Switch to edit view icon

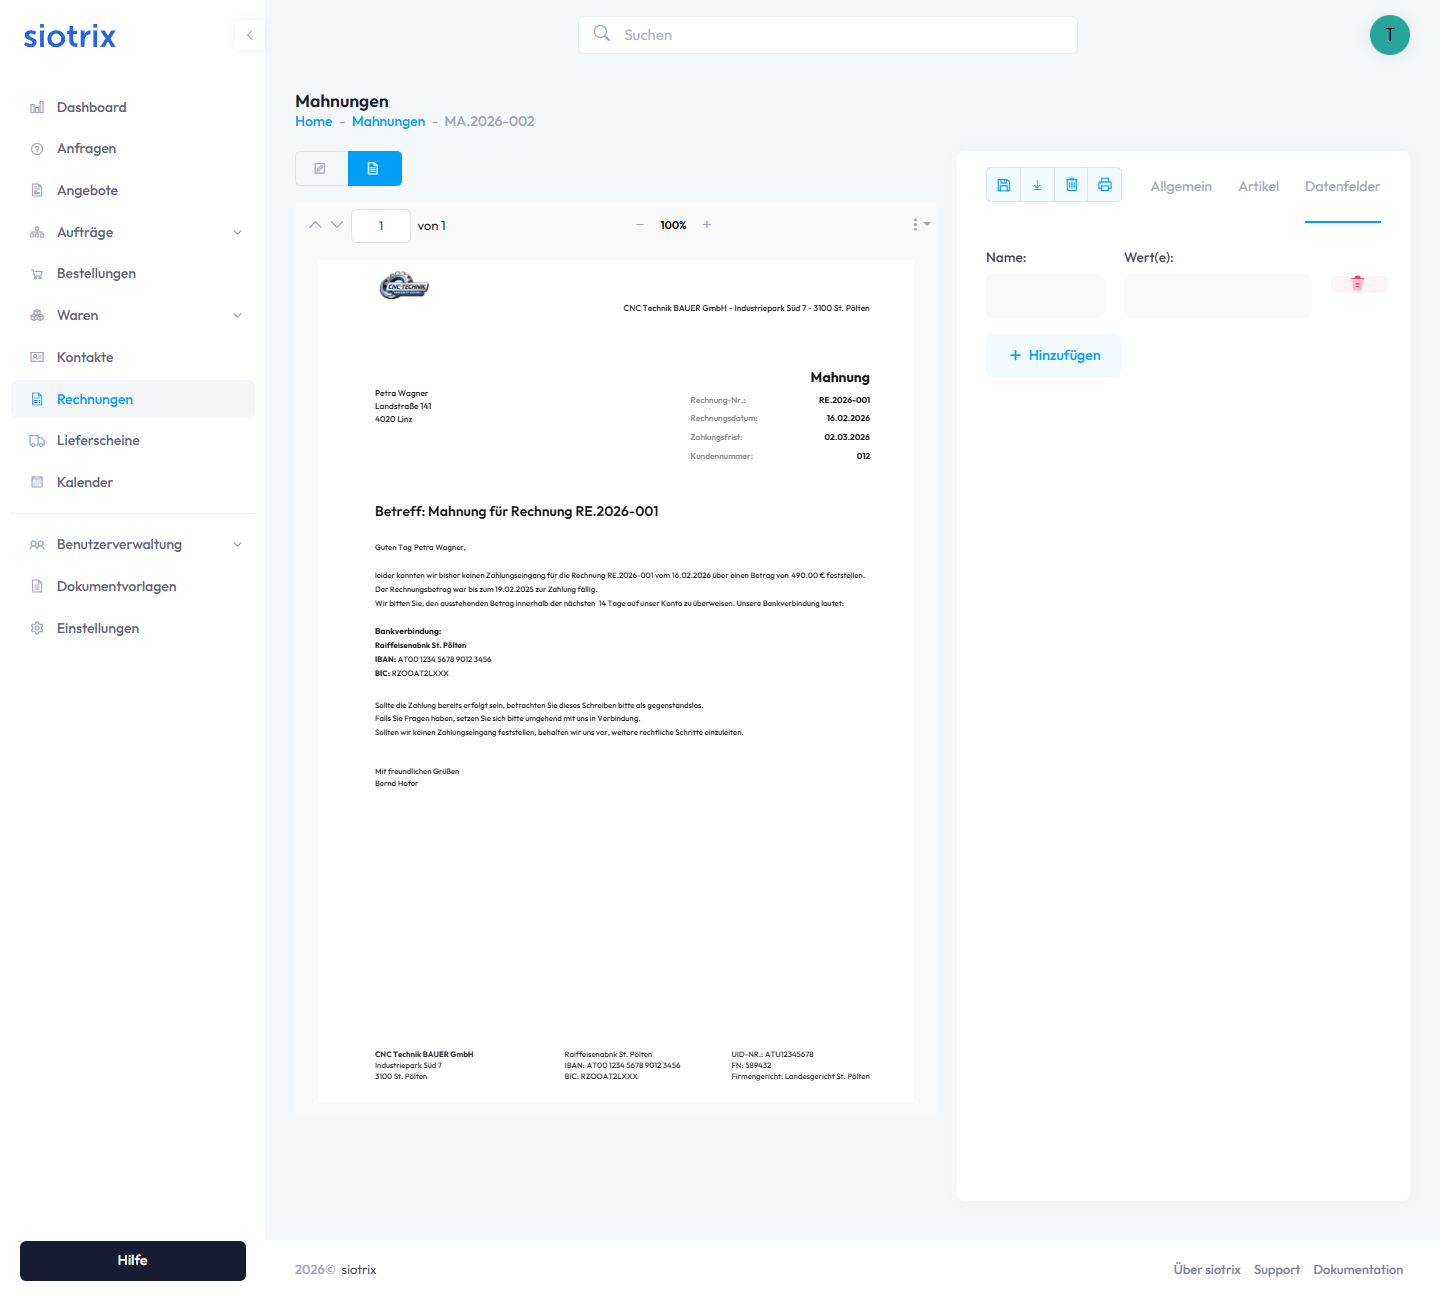[321, 169]
